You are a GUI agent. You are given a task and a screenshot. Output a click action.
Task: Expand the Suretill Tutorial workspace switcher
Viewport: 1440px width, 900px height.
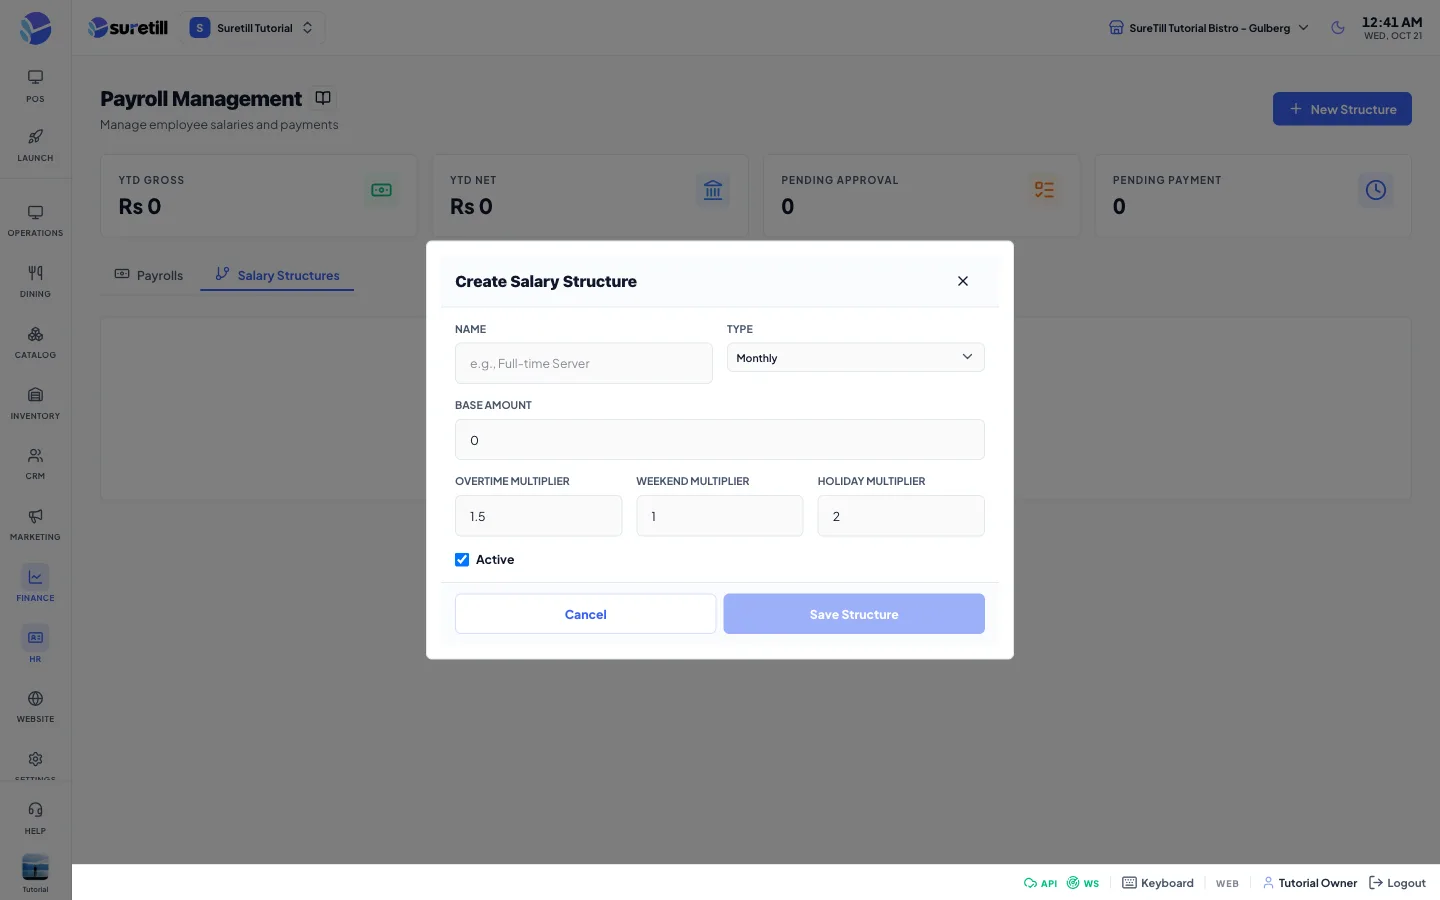[252, 28]
